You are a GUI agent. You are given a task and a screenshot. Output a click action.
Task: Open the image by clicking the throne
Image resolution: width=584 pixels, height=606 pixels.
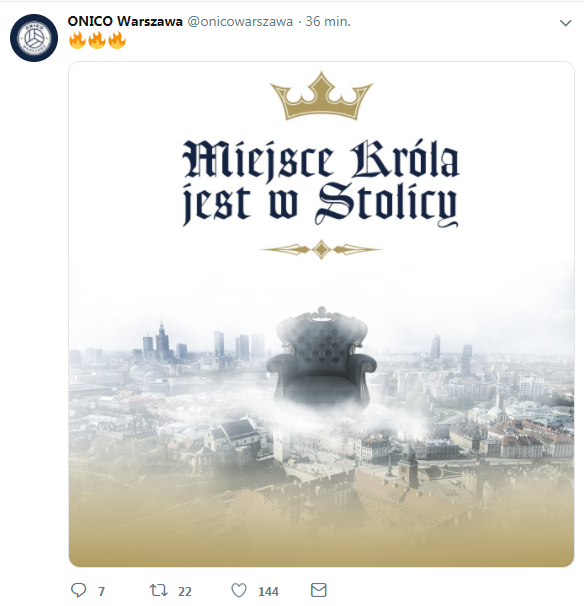tap(321, 357)
